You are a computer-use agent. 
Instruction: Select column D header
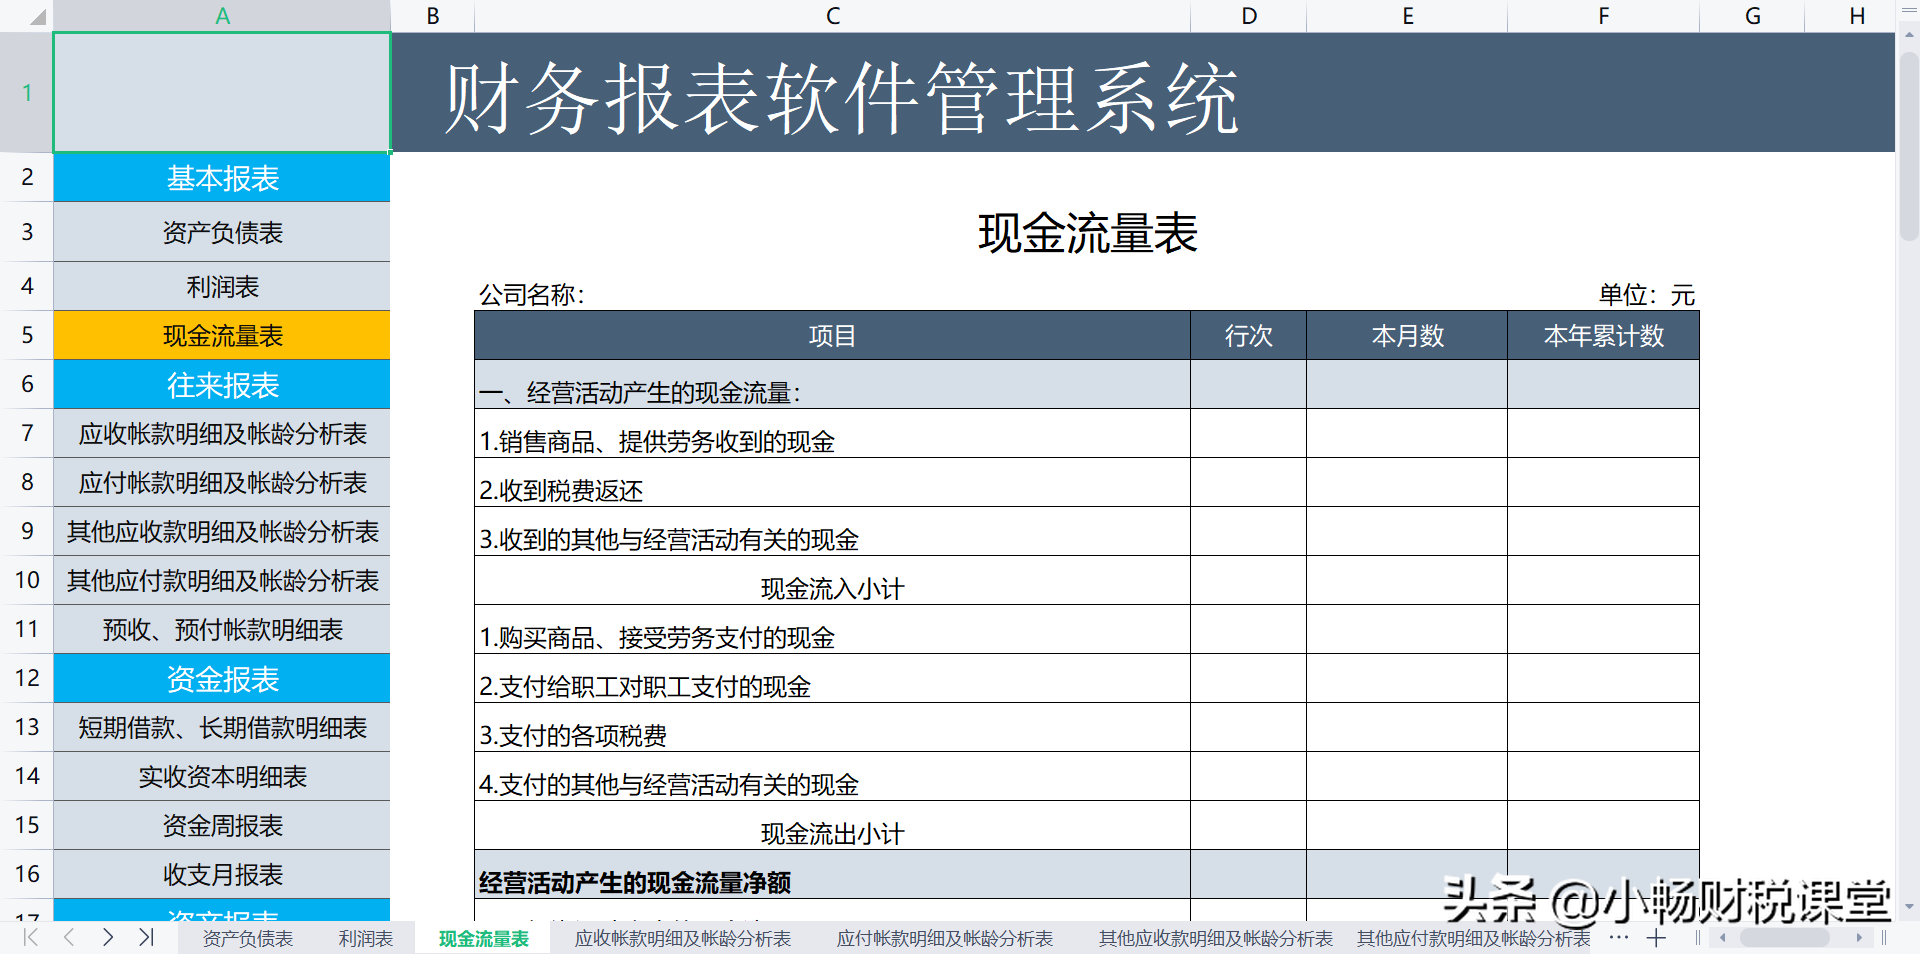point(1247,15)
